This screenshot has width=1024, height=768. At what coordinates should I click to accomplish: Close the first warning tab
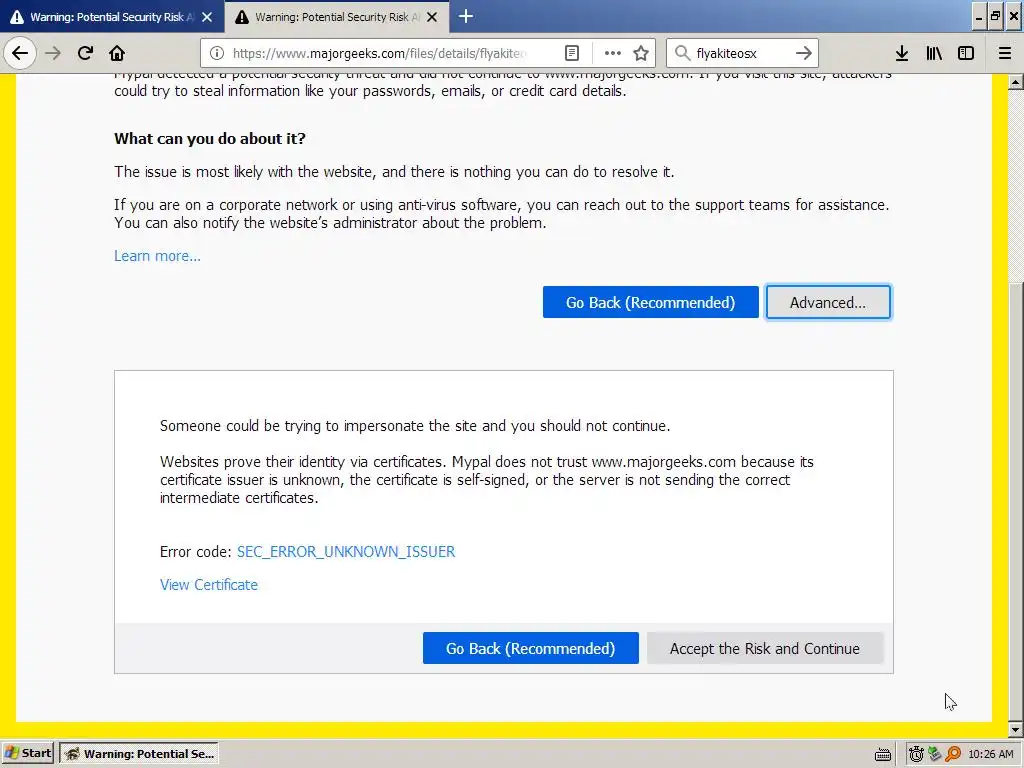[x=207, y=17]
